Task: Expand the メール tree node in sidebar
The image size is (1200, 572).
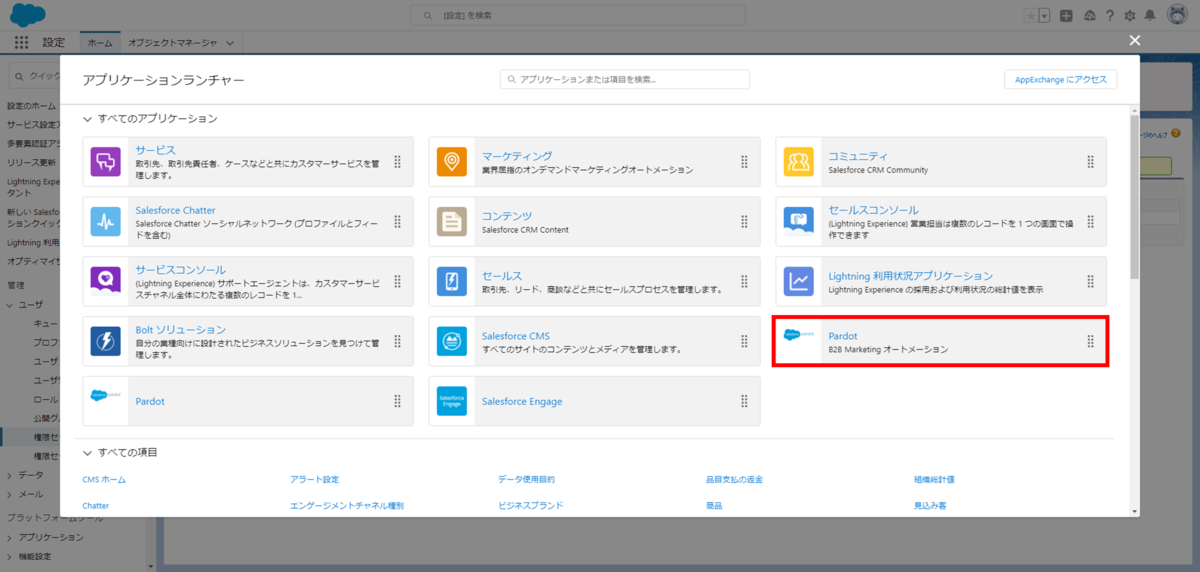Action: [10, 494]
